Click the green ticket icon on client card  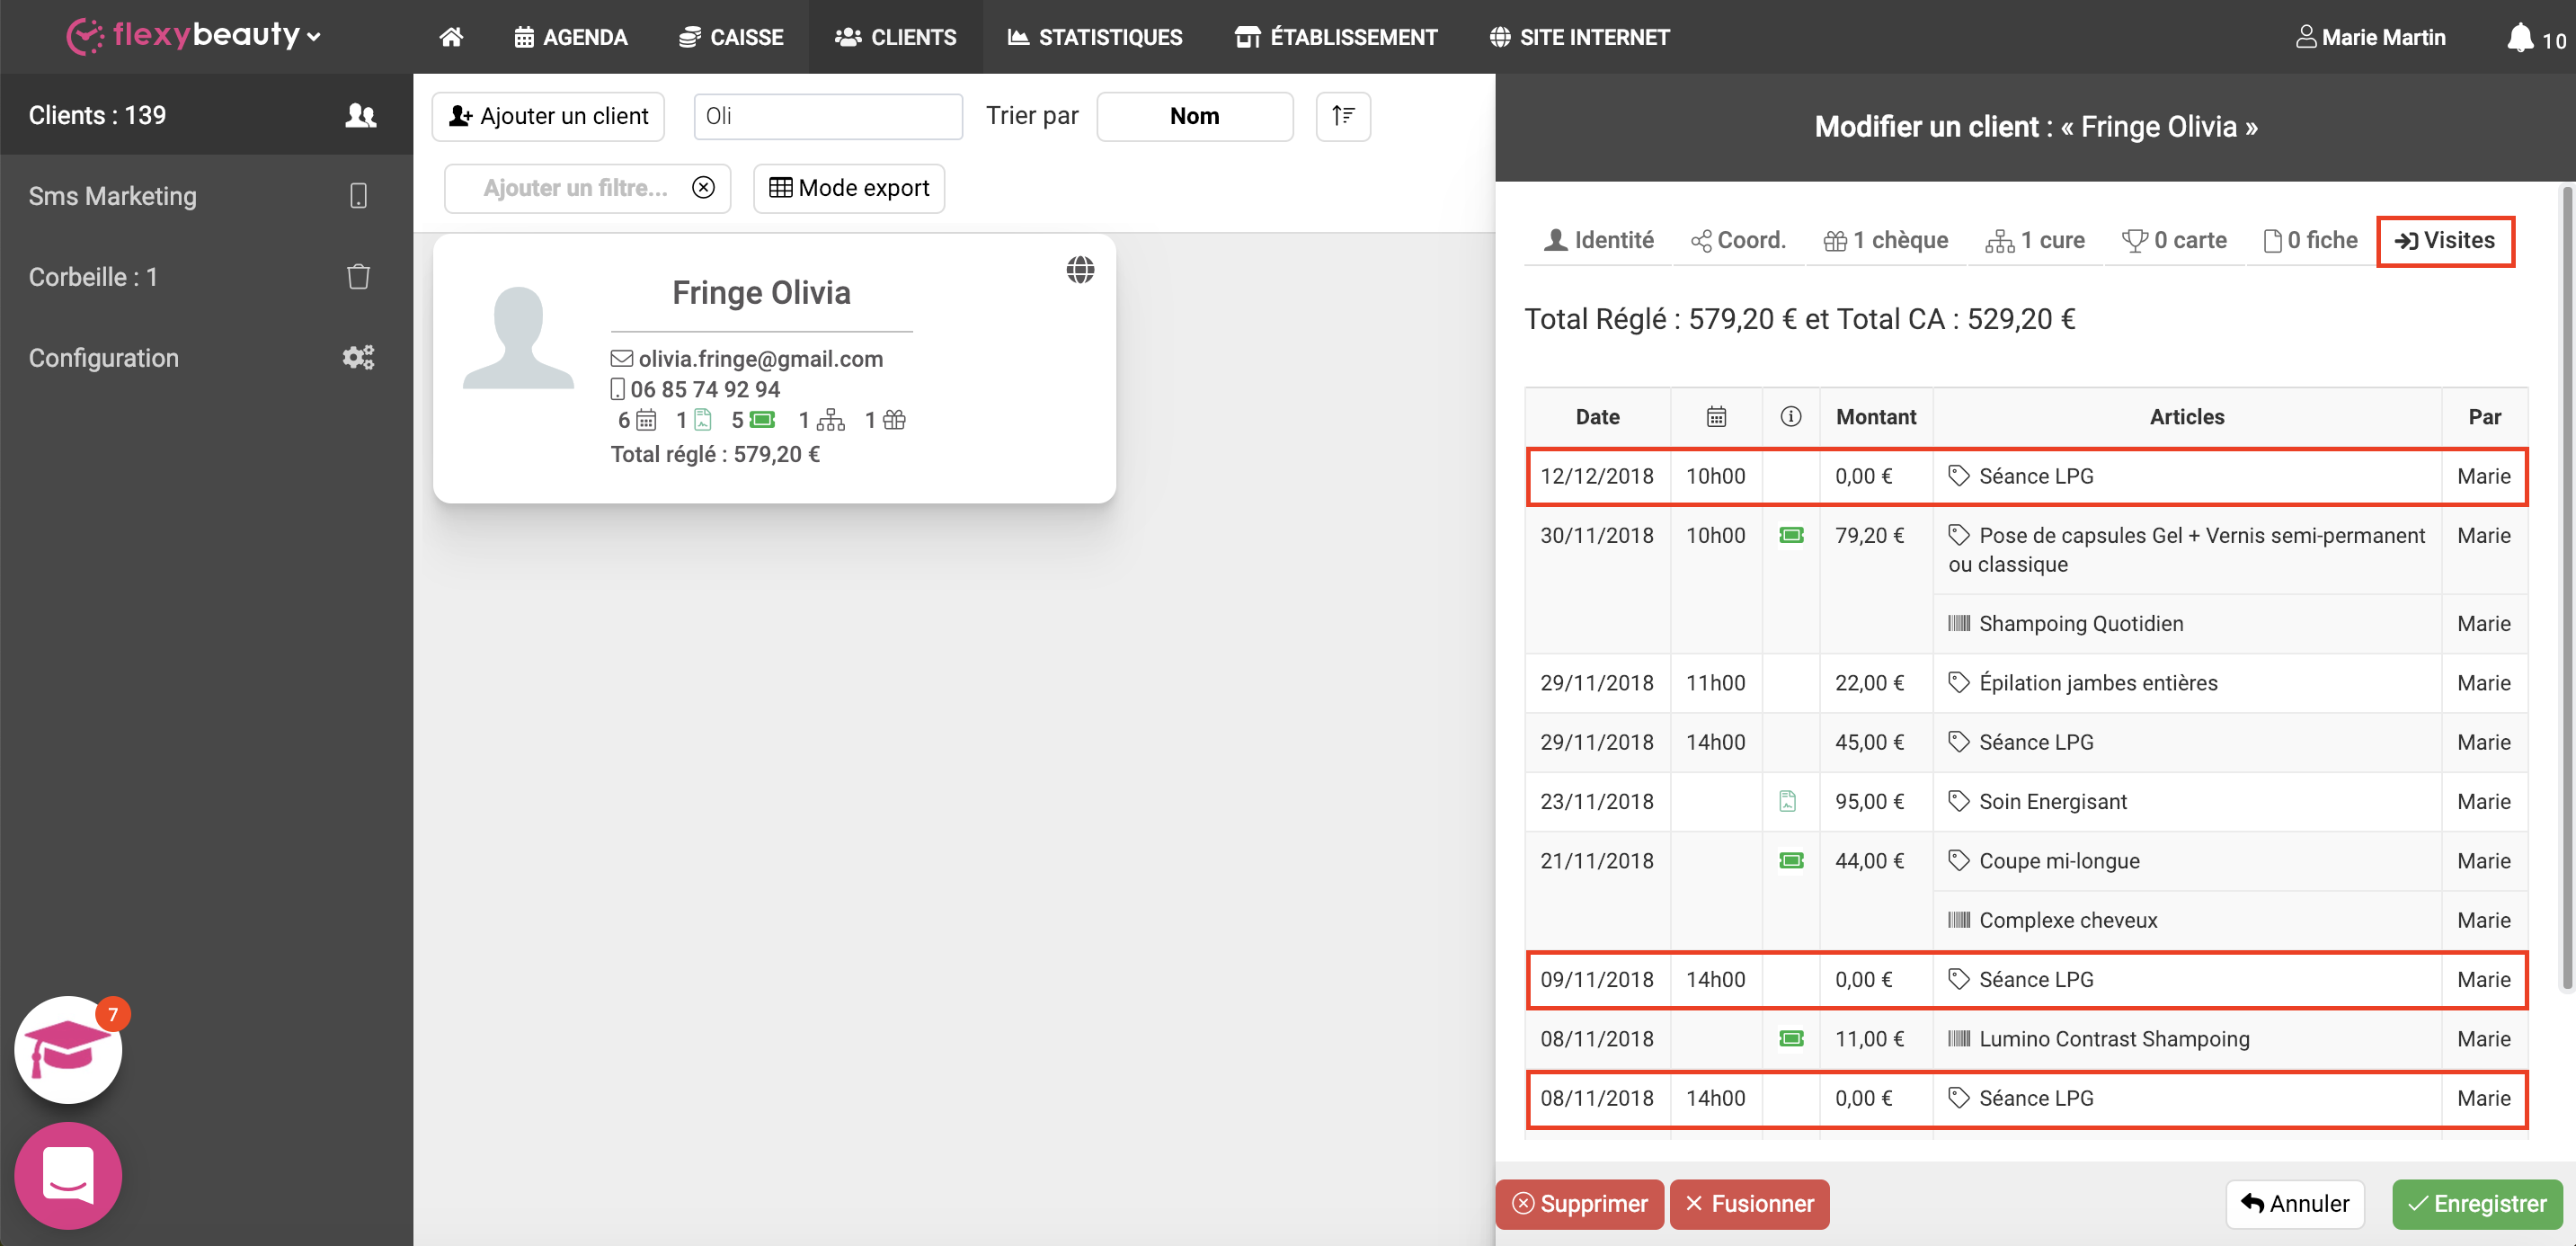pos(762,420)
